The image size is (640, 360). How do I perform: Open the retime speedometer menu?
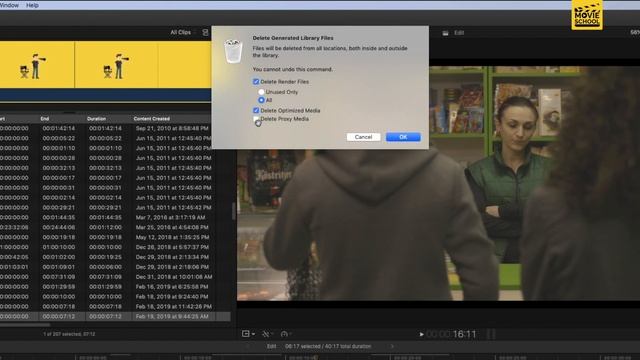tap(285, 334)
